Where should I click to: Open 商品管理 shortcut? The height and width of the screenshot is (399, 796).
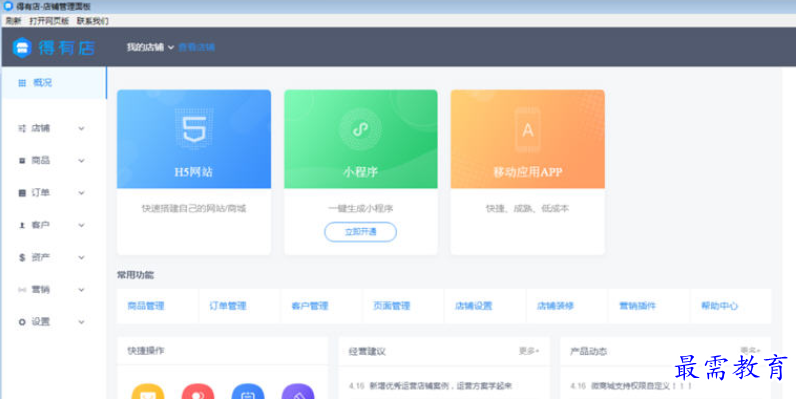[146, 306]
